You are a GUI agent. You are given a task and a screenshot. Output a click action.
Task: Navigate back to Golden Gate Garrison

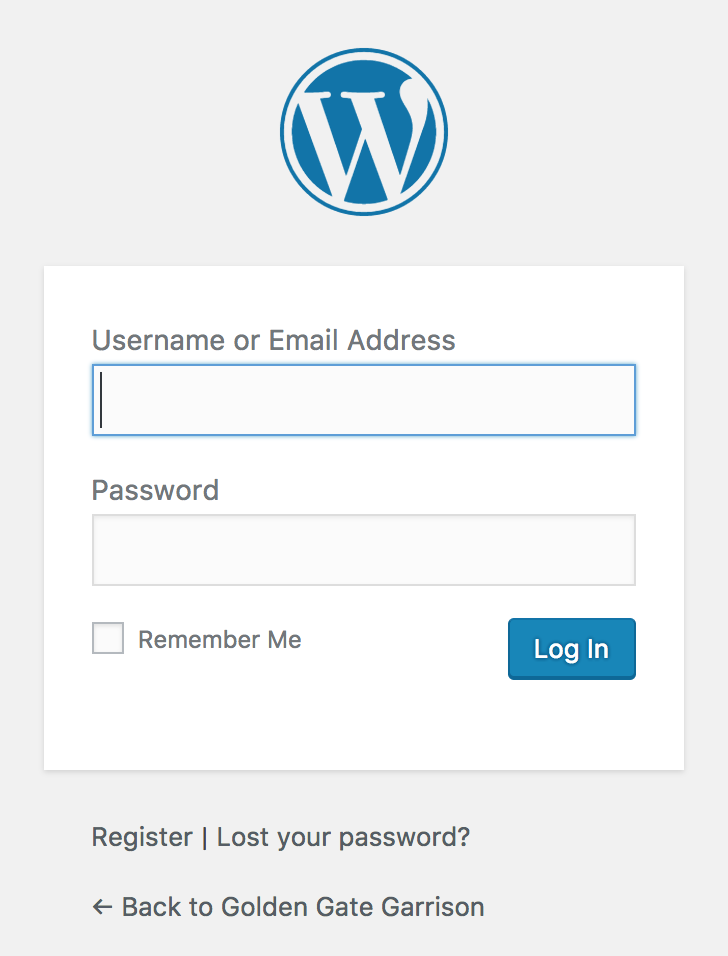(300, 906)
